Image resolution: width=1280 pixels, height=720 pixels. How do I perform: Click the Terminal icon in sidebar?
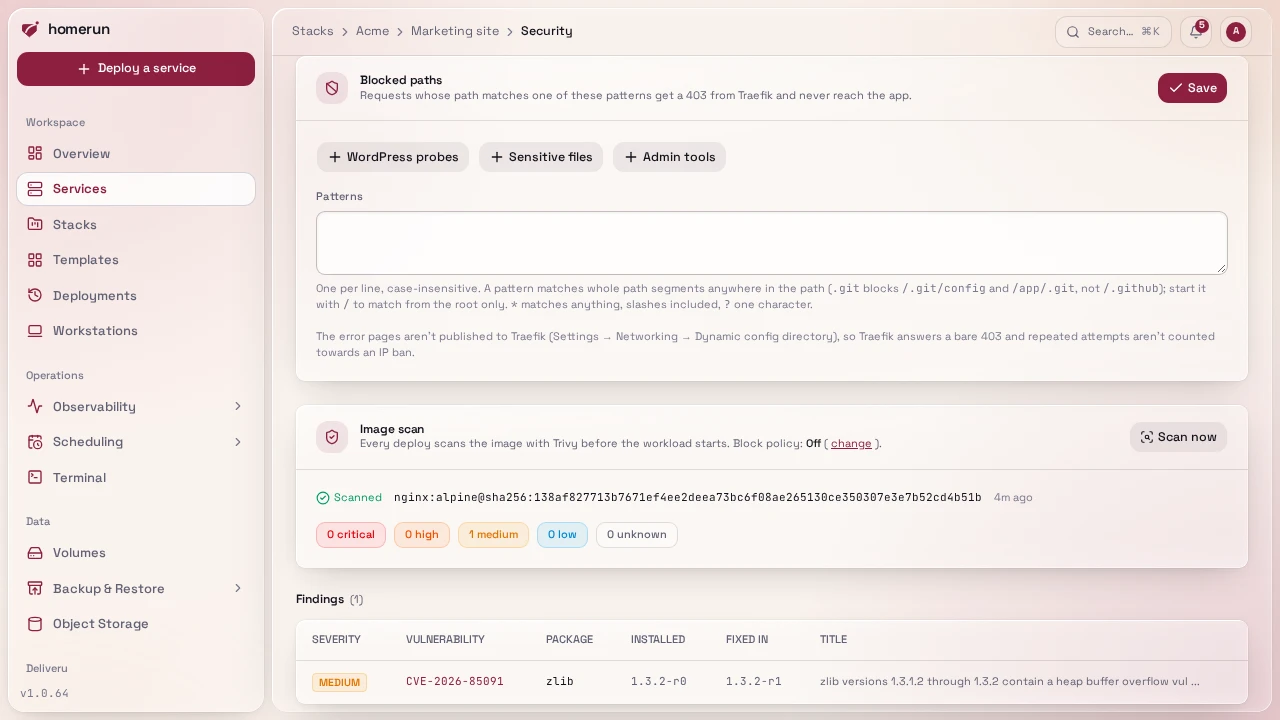35,478
